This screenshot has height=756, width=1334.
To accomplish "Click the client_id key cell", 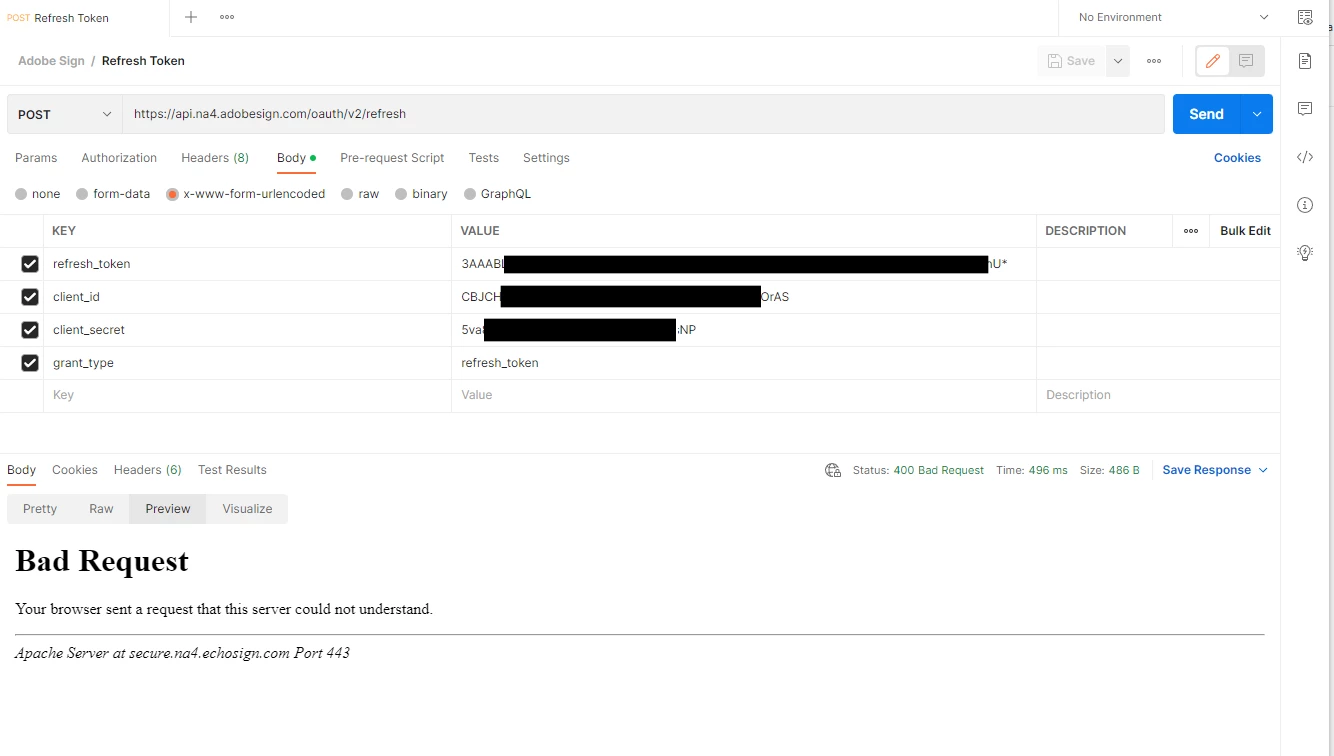I will point(247,297).
